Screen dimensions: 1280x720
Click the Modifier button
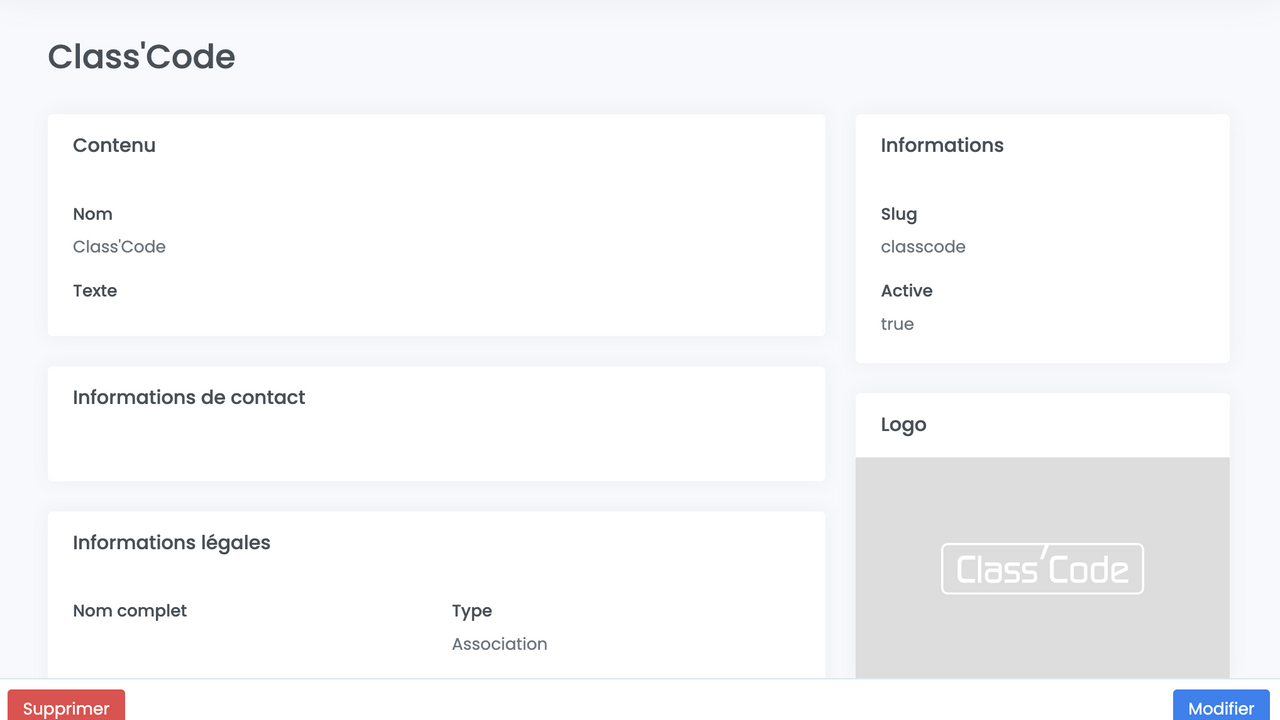(1220, 707)
